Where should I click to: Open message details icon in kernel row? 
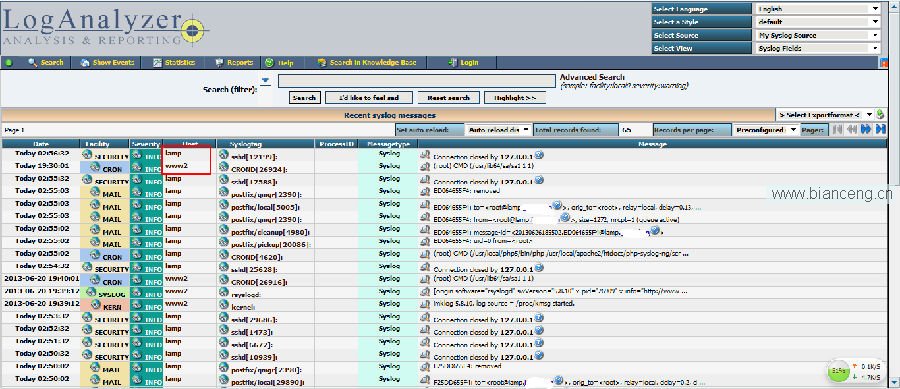click(425, 304)
